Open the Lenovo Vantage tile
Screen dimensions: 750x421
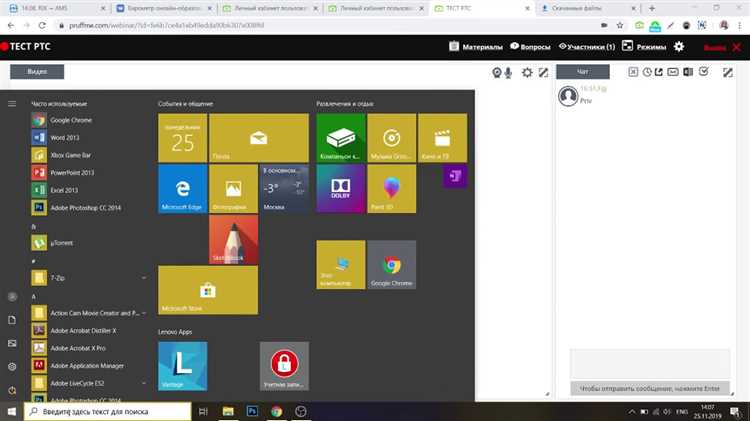(x=183, y=366)
